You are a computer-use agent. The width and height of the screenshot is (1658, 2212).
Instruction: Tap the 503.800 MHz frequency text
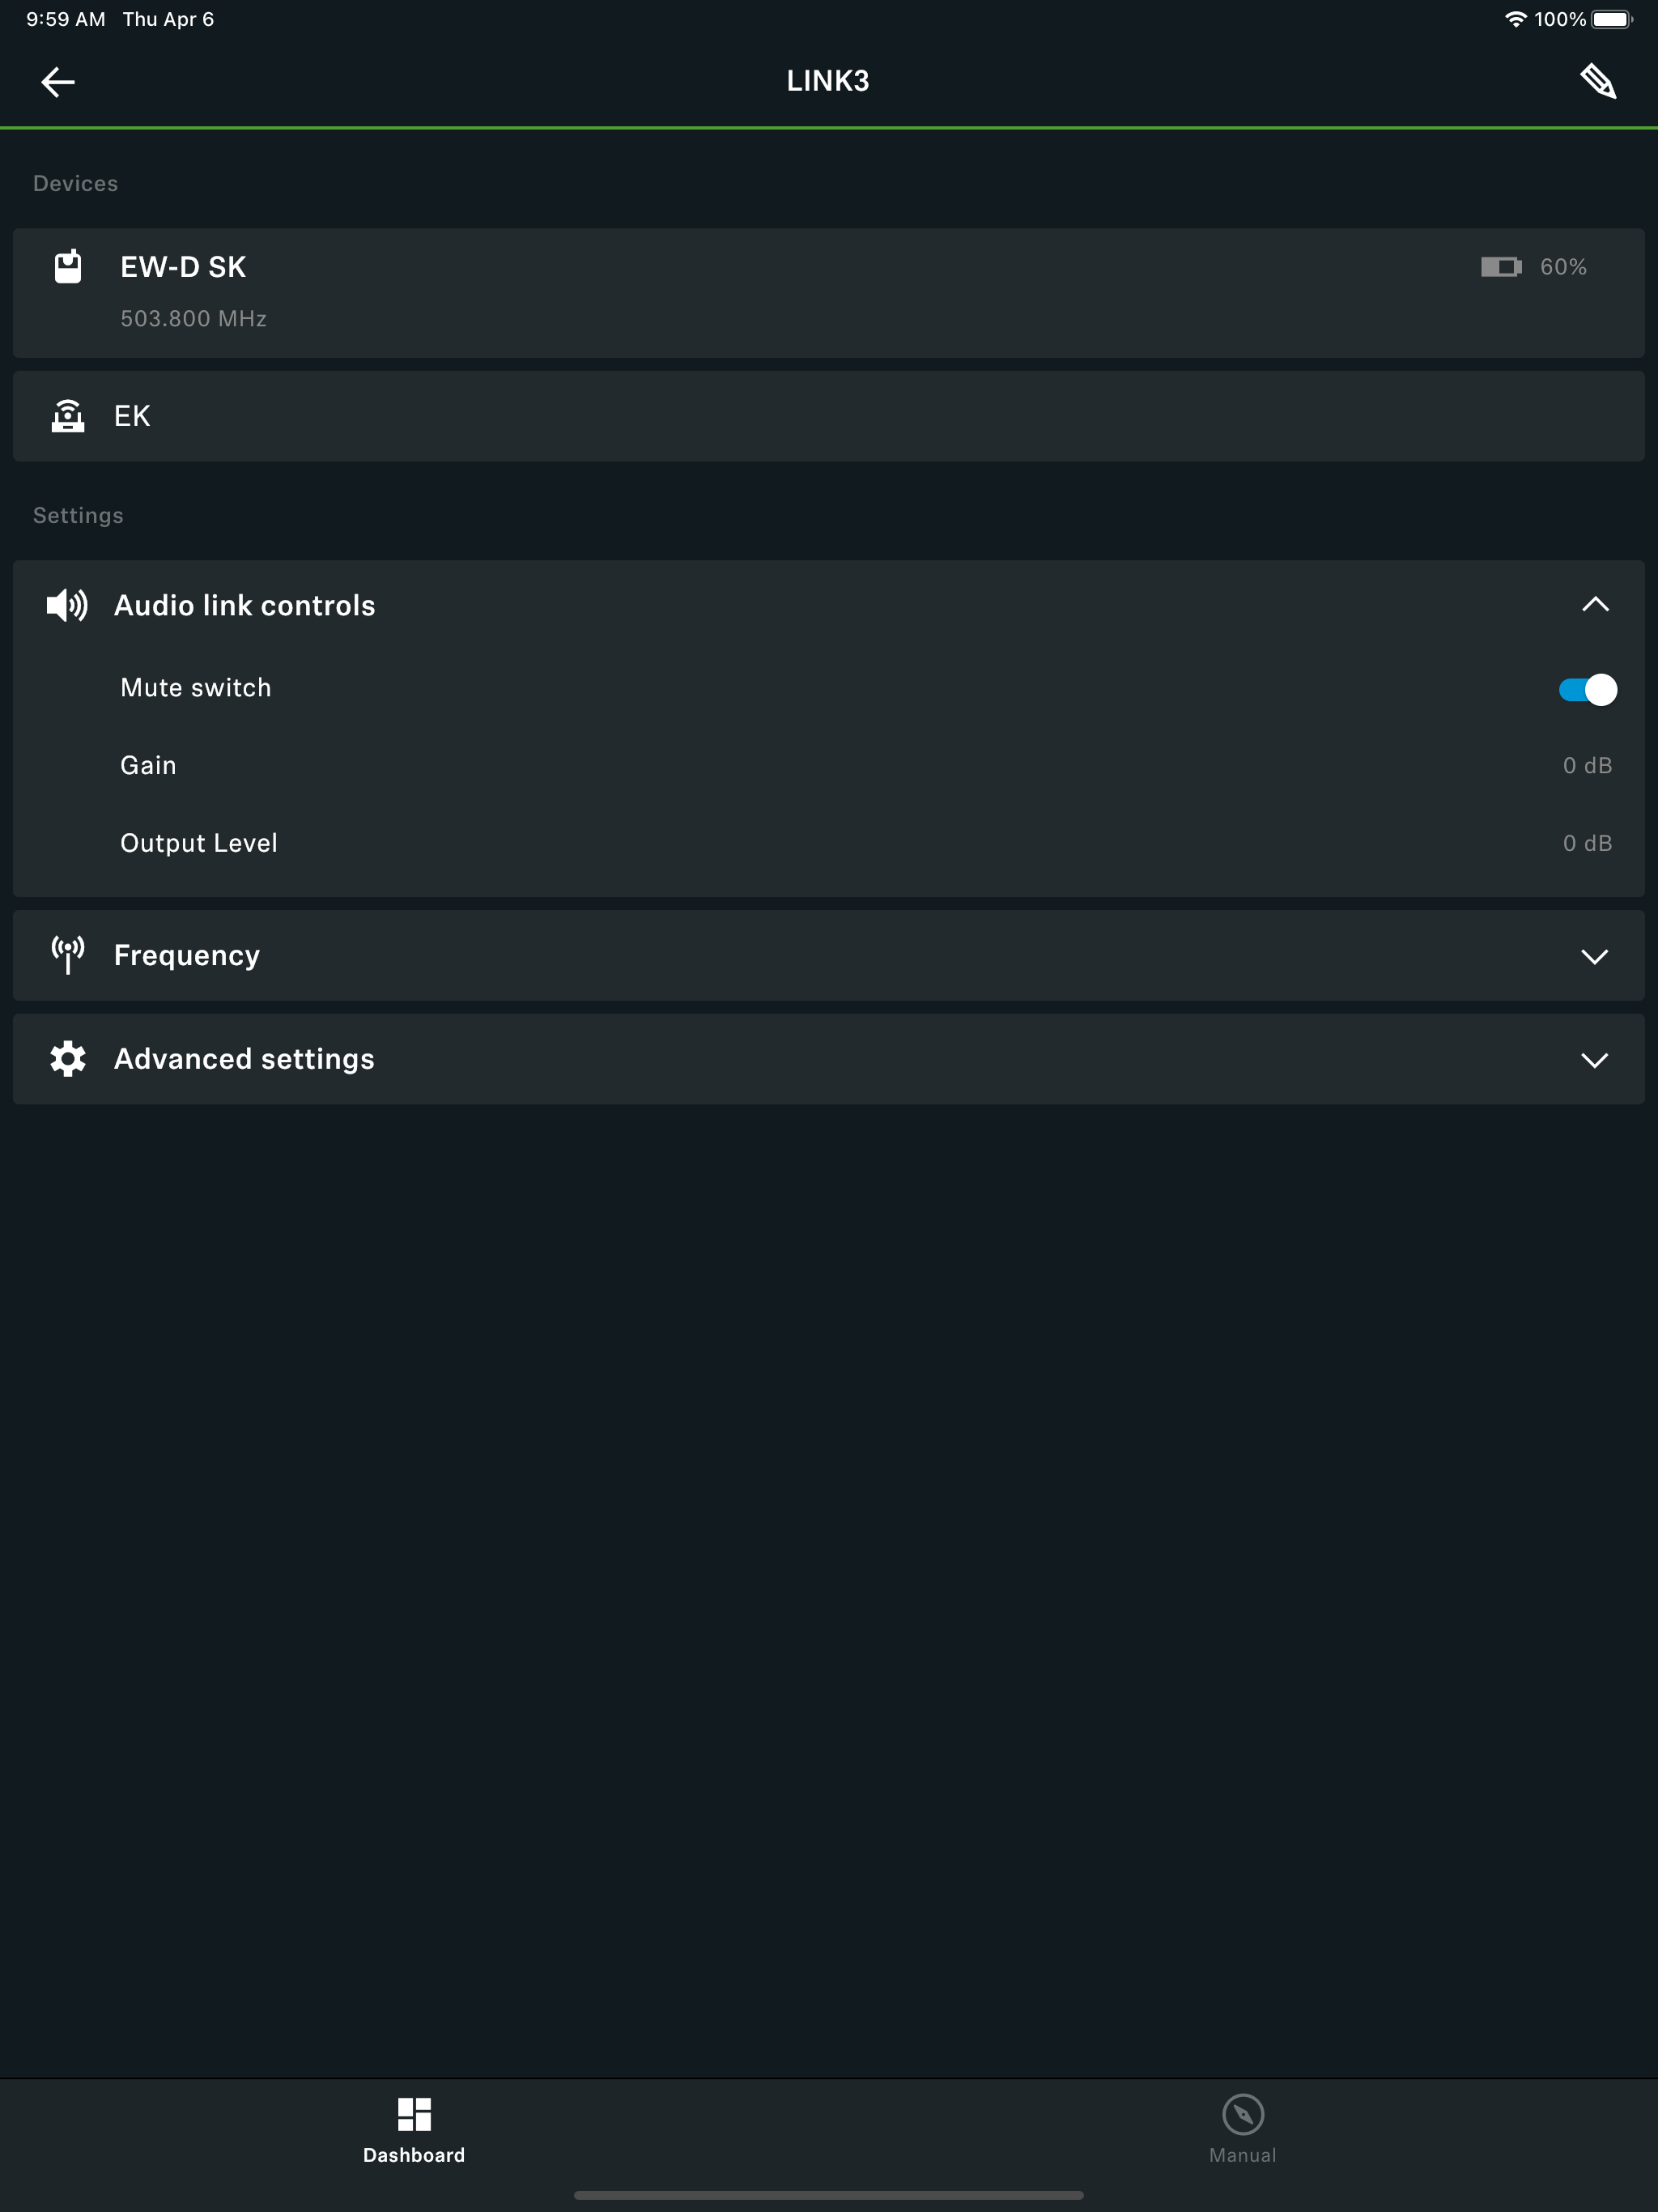(x=193, y=318)
